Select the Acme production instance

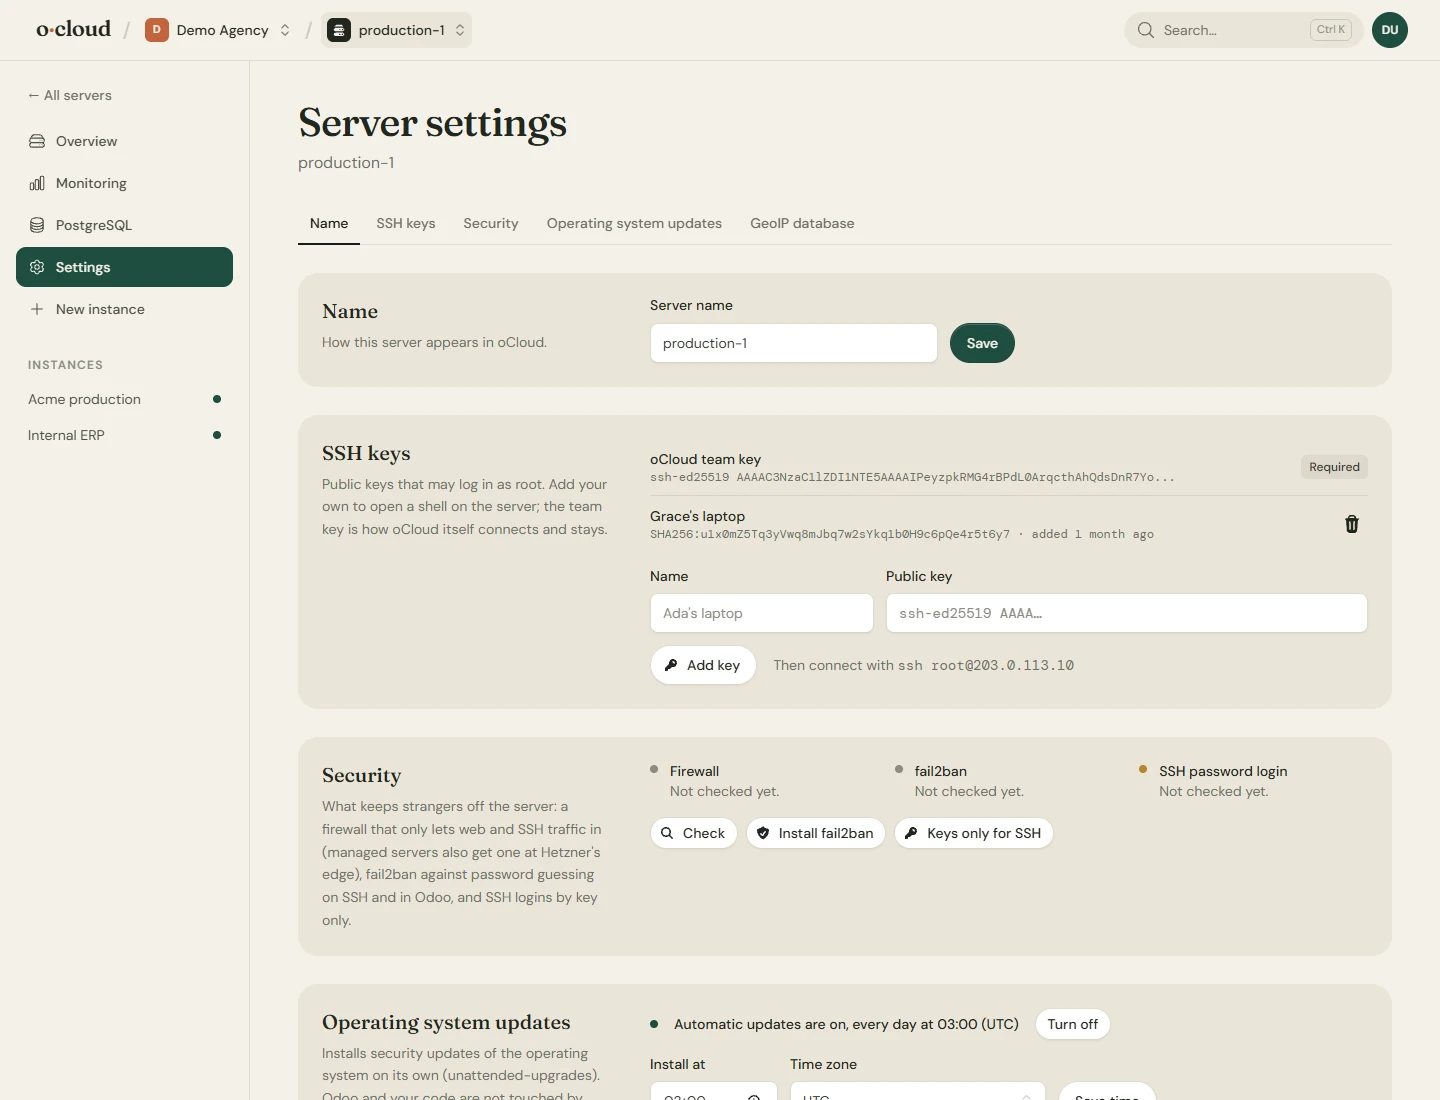pos(124,399)
